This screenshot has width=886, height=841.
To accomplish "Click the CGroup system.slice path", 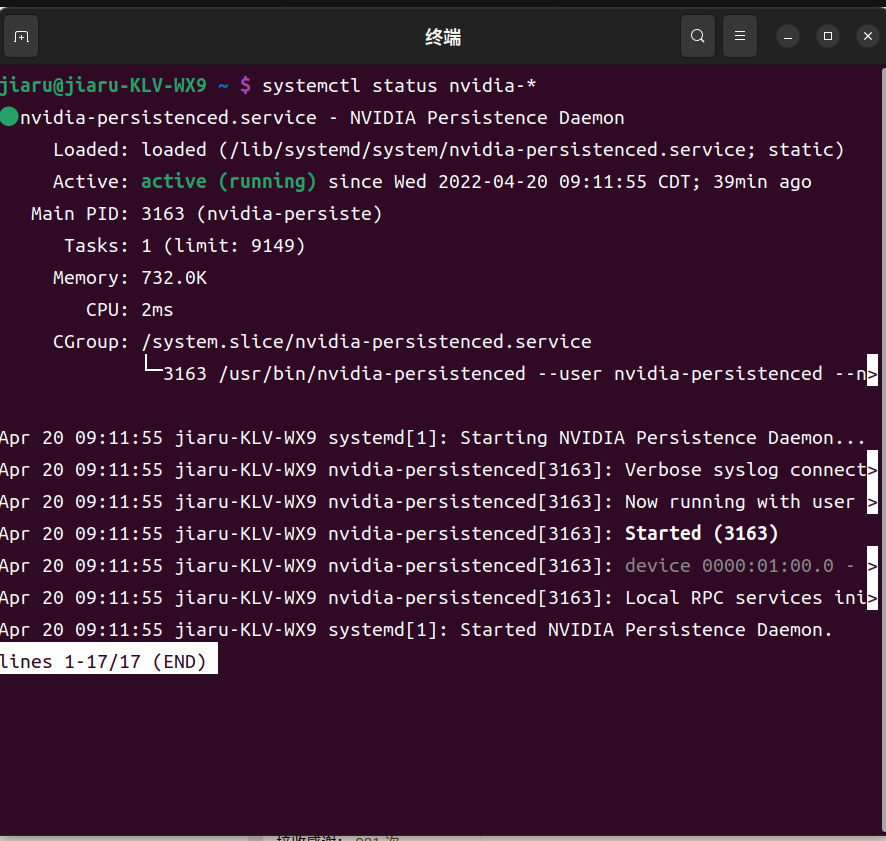I will [x=366, y=342].
